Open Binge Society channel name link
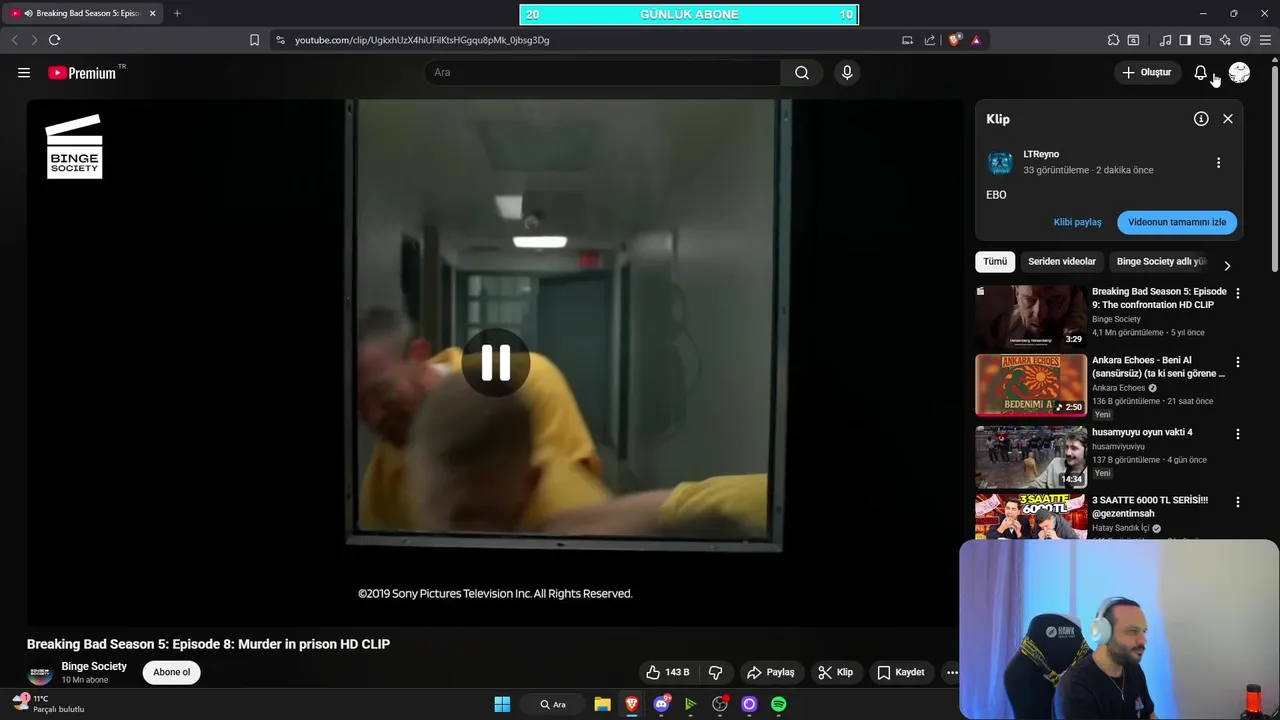Screen dimensions: 1280x720 94,666
